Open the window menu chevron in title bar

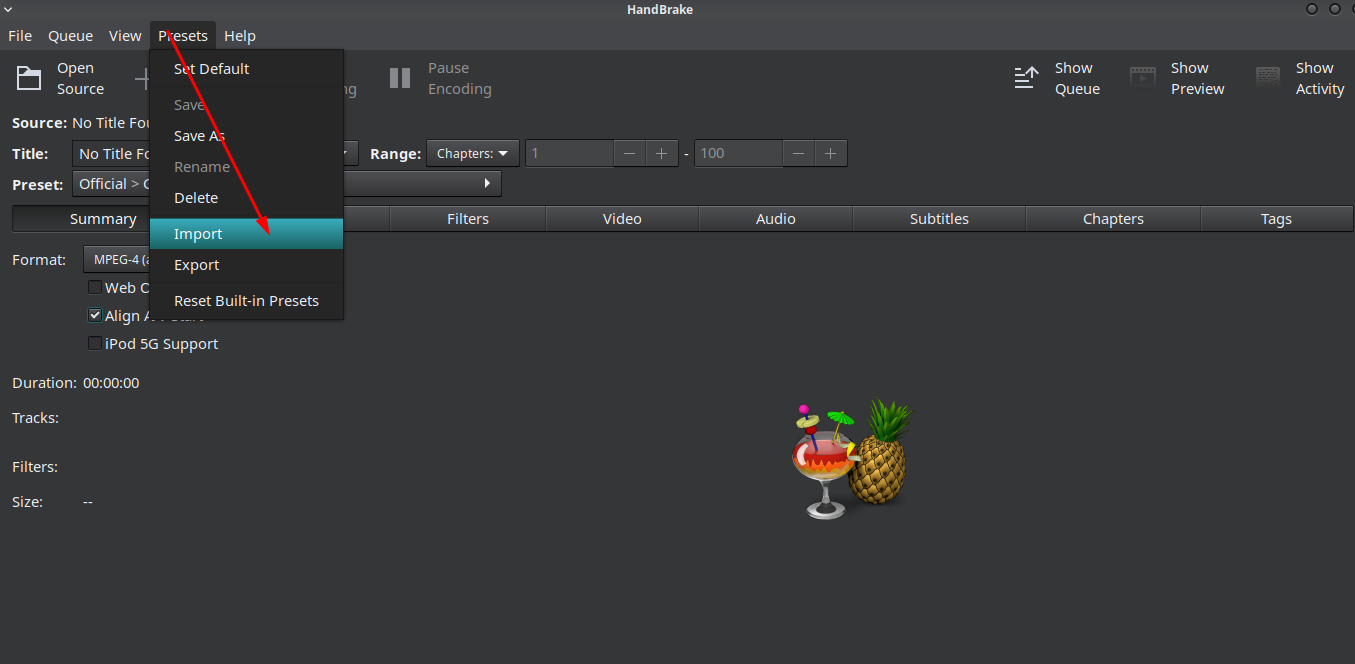pos(9,9)
